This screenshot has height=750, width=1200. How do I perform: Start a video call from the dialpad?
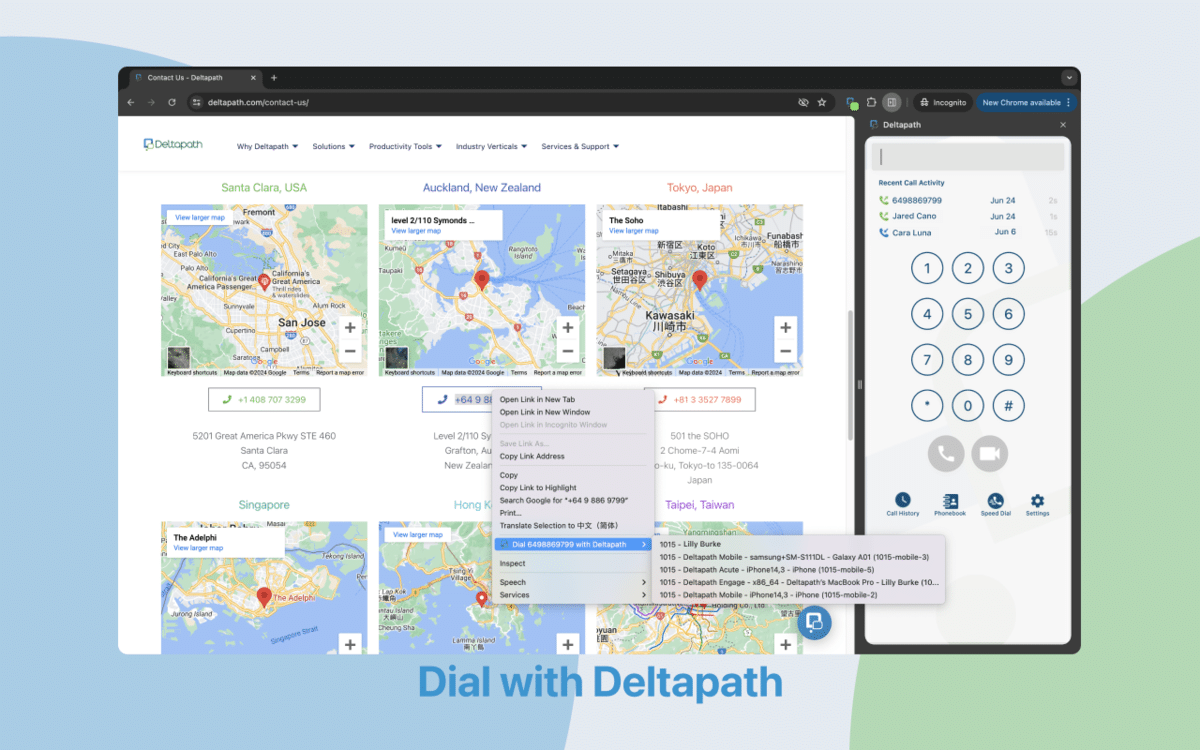pyautogui.click(x=989, y=454)
